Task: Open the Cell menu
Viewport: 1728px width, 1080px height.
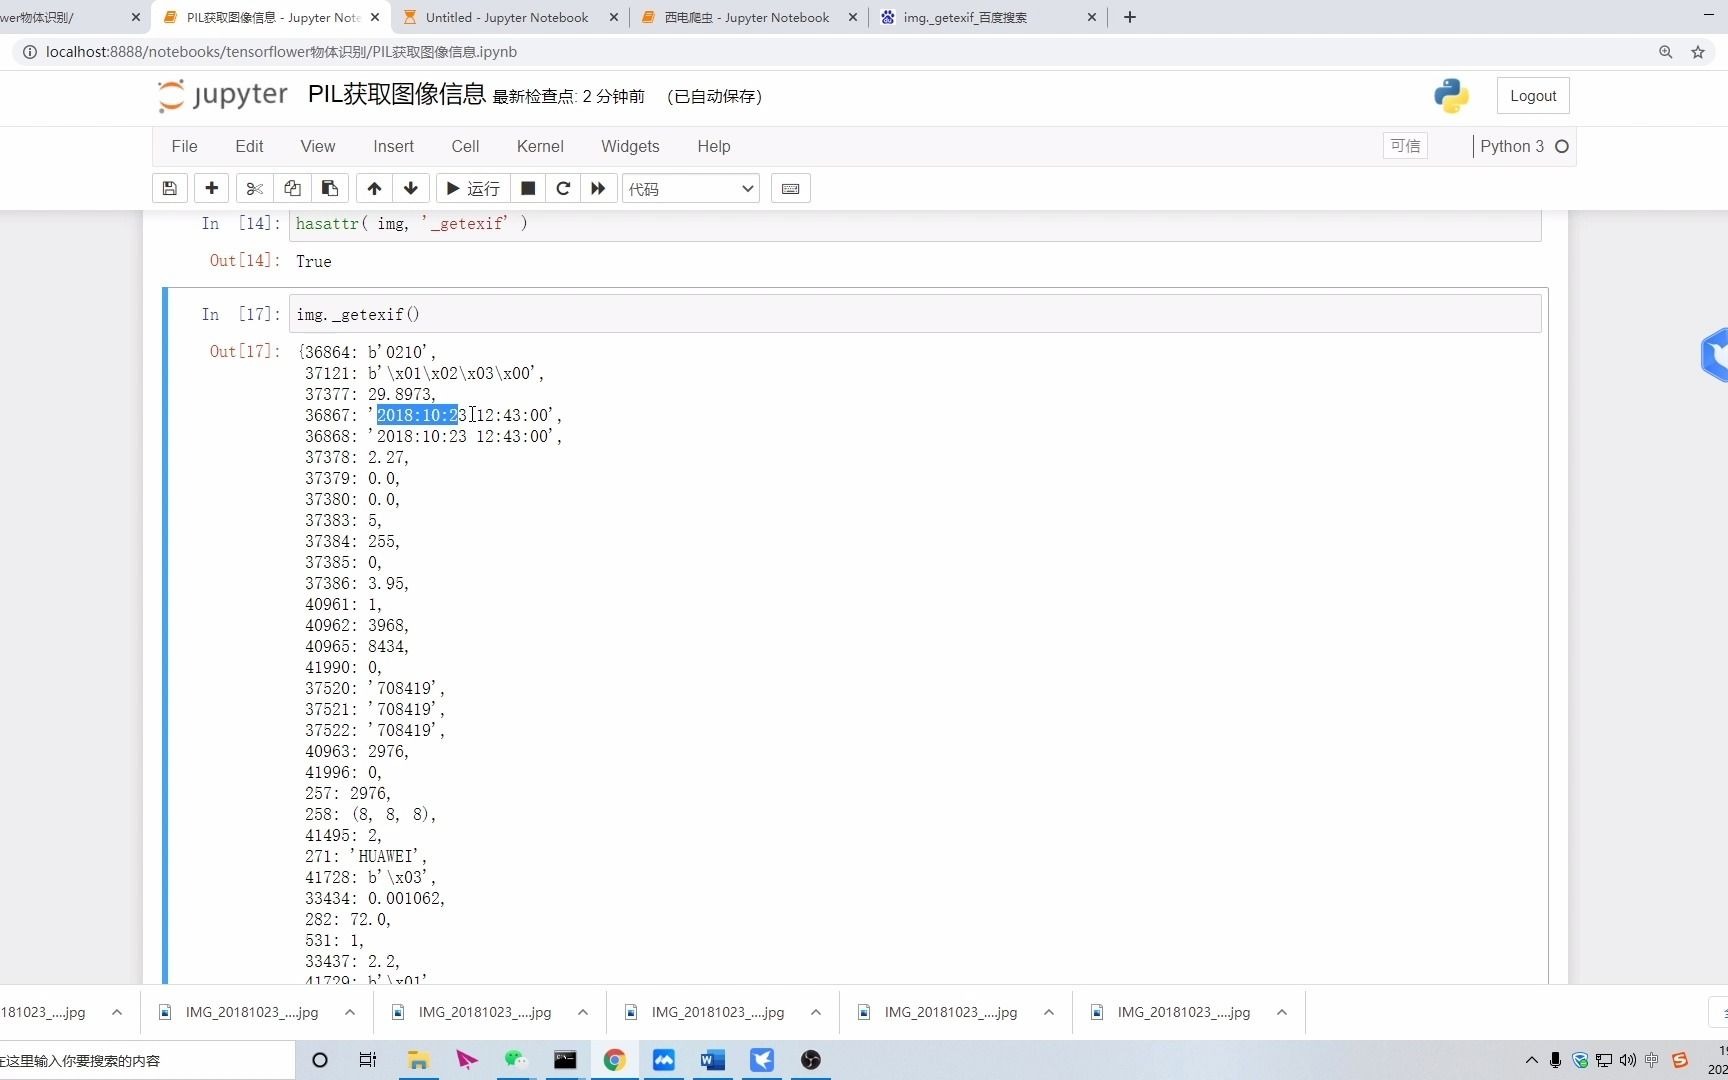Action: click(x=465, y=146)
